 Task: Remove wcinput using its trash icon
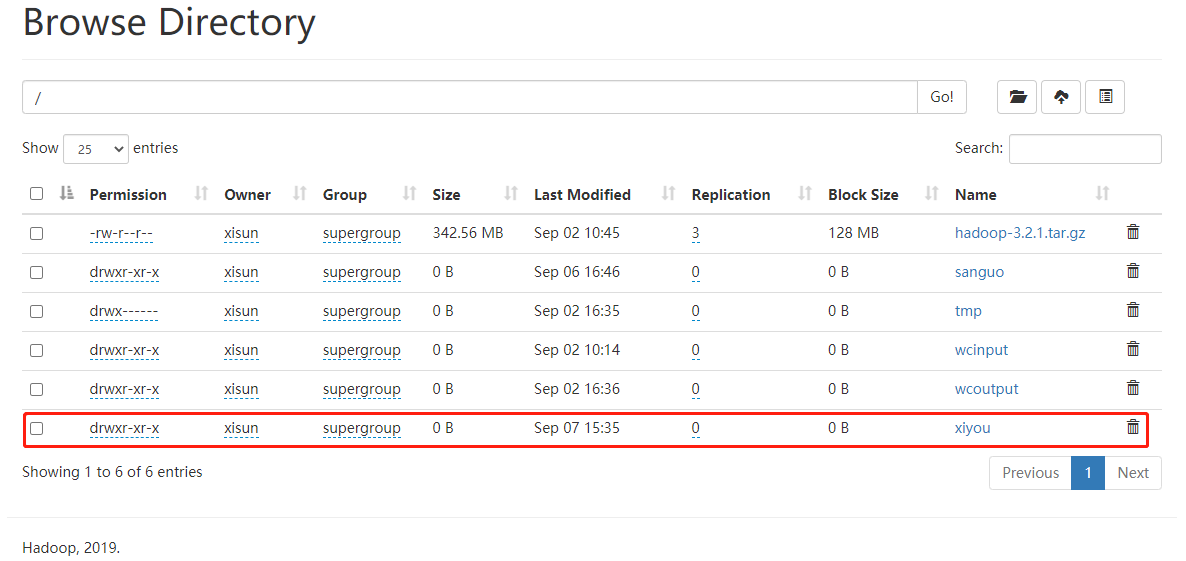(1133, 349)
